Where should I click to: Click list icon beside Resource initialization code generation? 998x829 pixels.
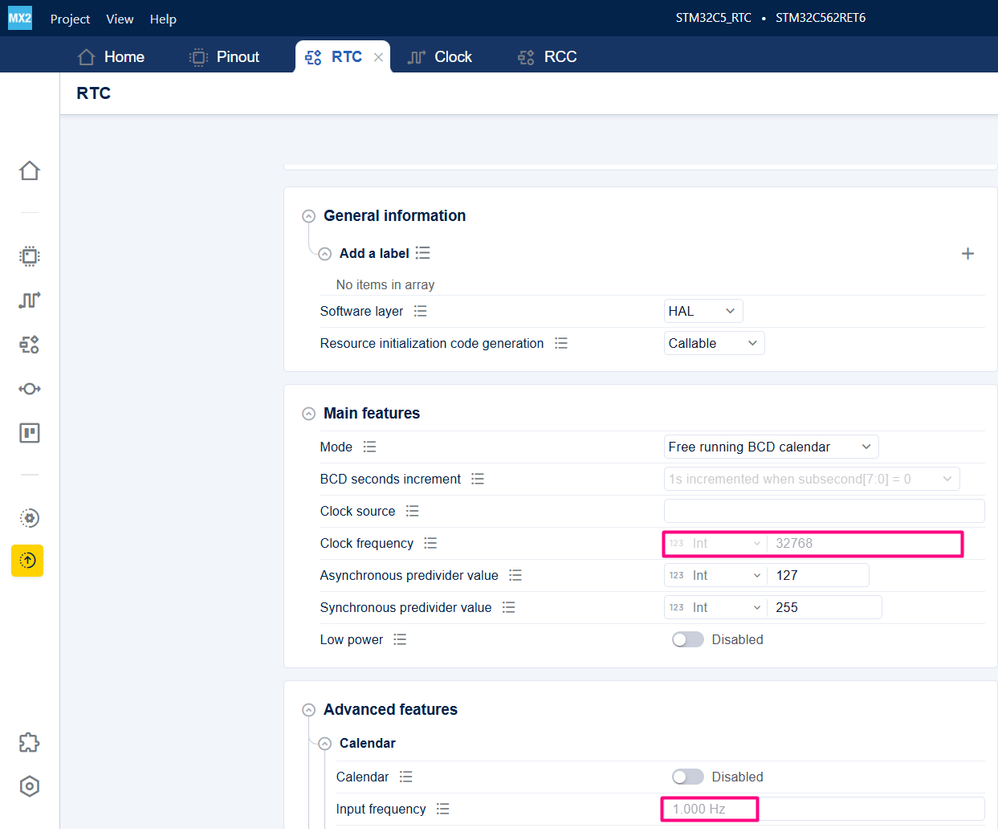tap(561, 344)
